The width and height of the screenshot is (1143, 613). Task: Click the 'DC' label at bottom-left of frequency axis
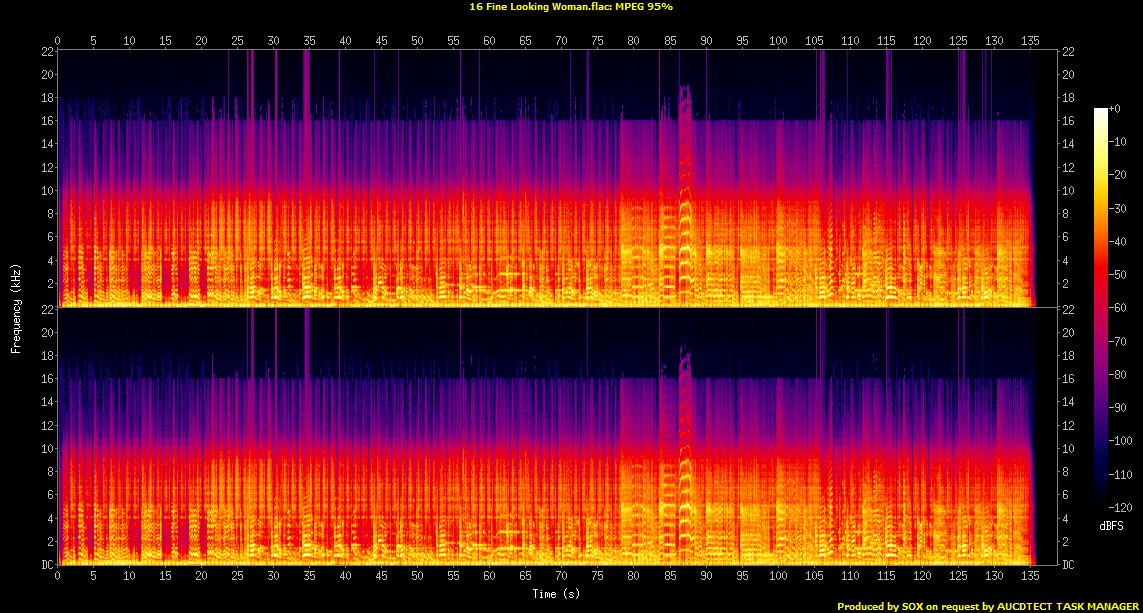click(45, 565)
